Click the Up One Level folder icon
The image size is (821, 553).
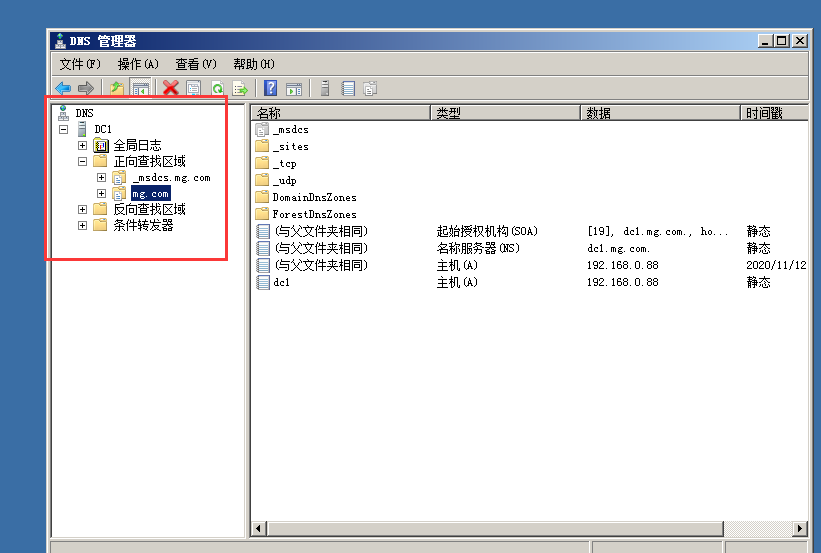[117, 88]
